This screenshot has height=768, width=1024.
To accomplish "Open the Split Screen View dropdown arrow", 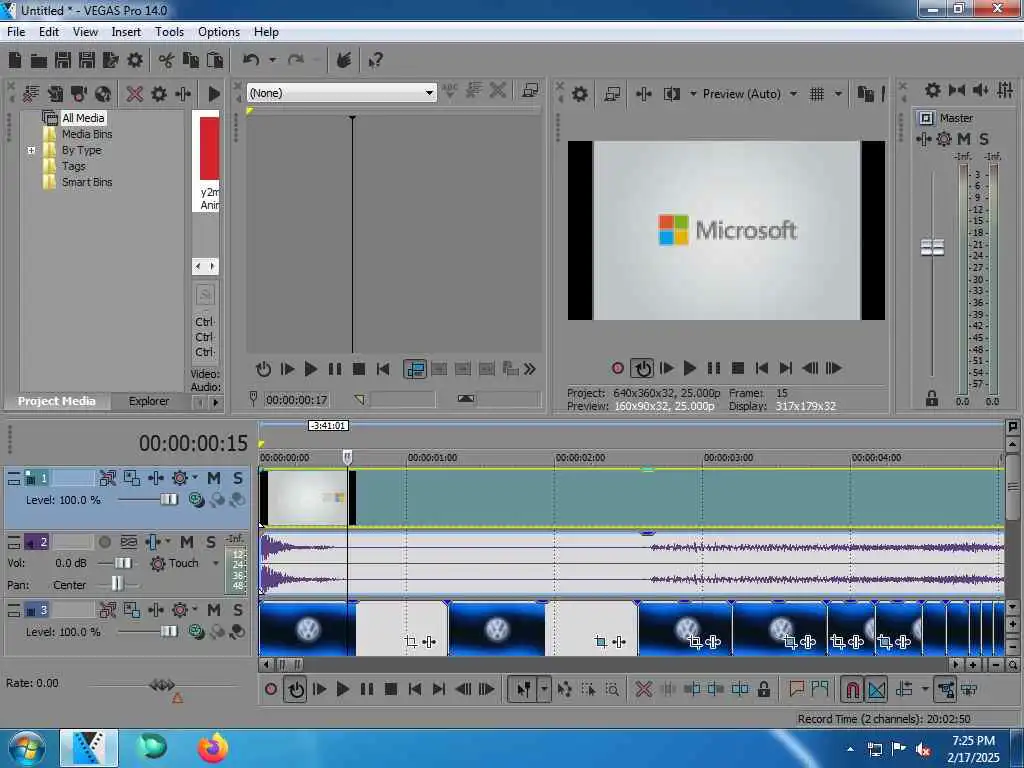I will [x=693, y=94].
